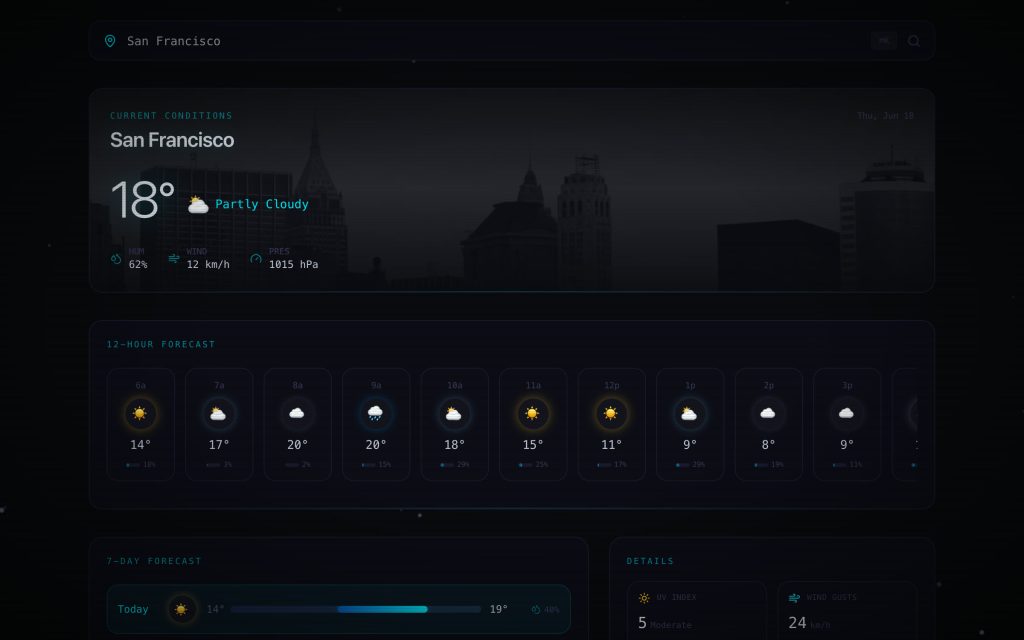The height and width of the screenshot is (640, 1024).
Task: Click the 12 km/h wind value
Action: tap(208, 264)
